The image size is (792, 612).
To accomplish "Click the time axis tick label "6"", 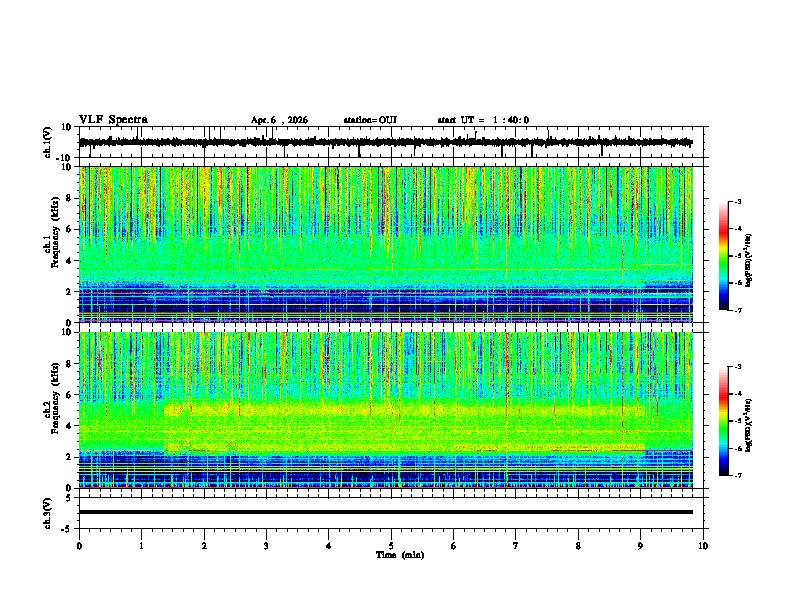I will pyautogui.click(x=454, y=546).
